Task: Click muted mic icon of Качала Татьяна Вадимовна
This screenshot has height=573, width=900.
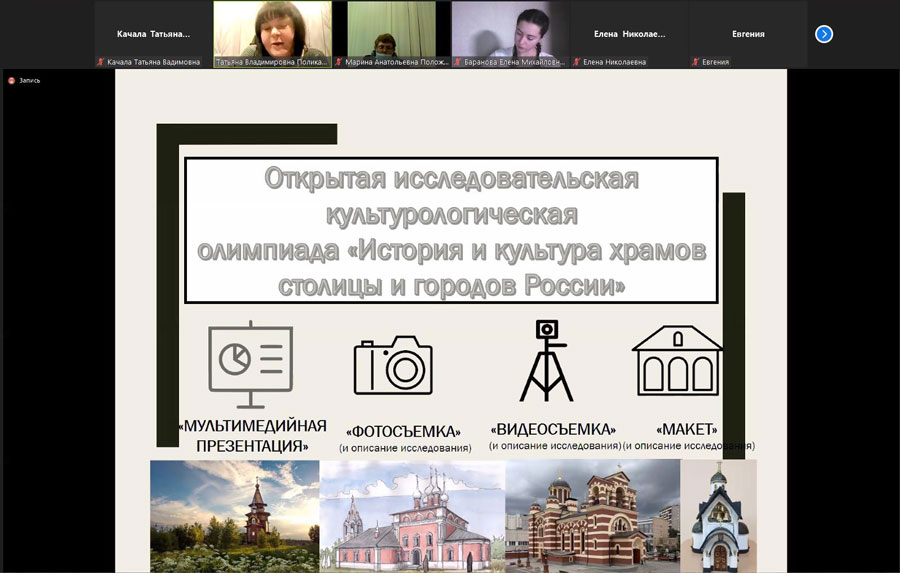Action: coord(101,62)
